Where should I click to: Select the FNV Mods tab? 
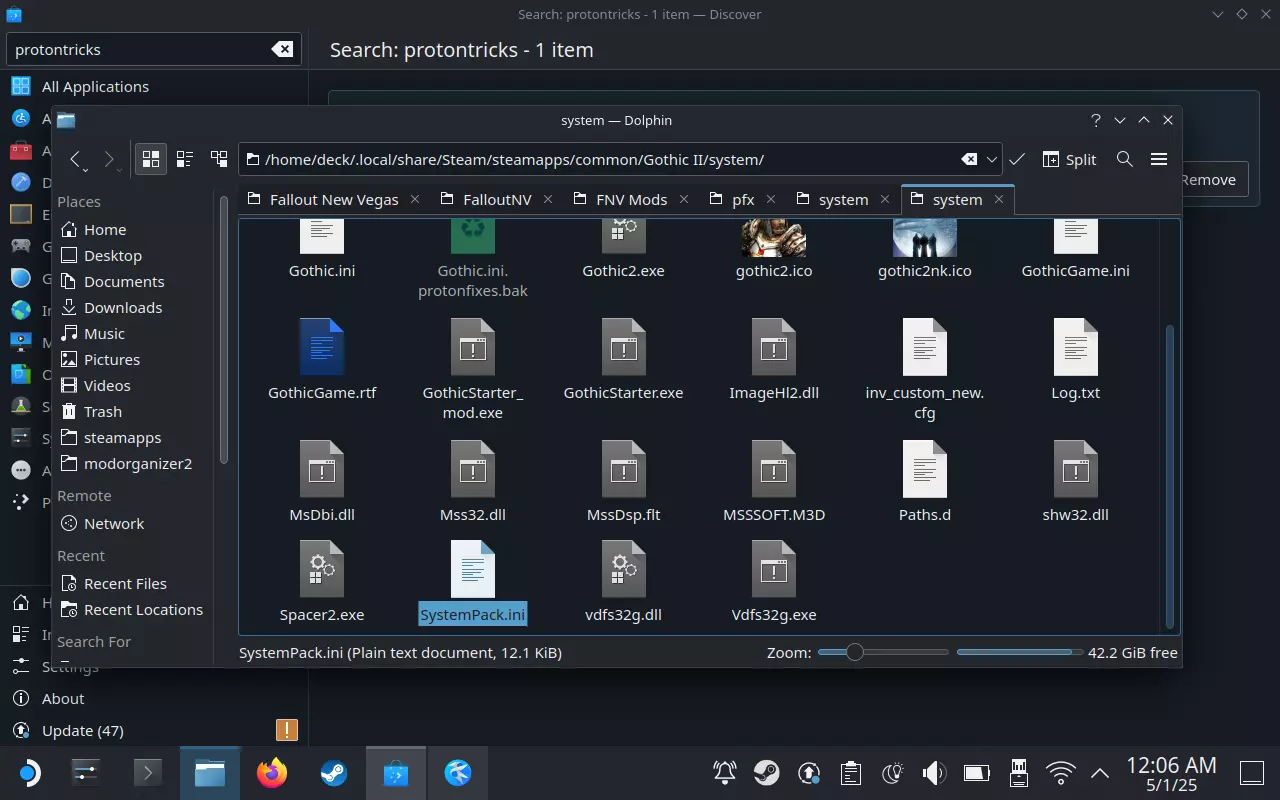coord(631,199)
